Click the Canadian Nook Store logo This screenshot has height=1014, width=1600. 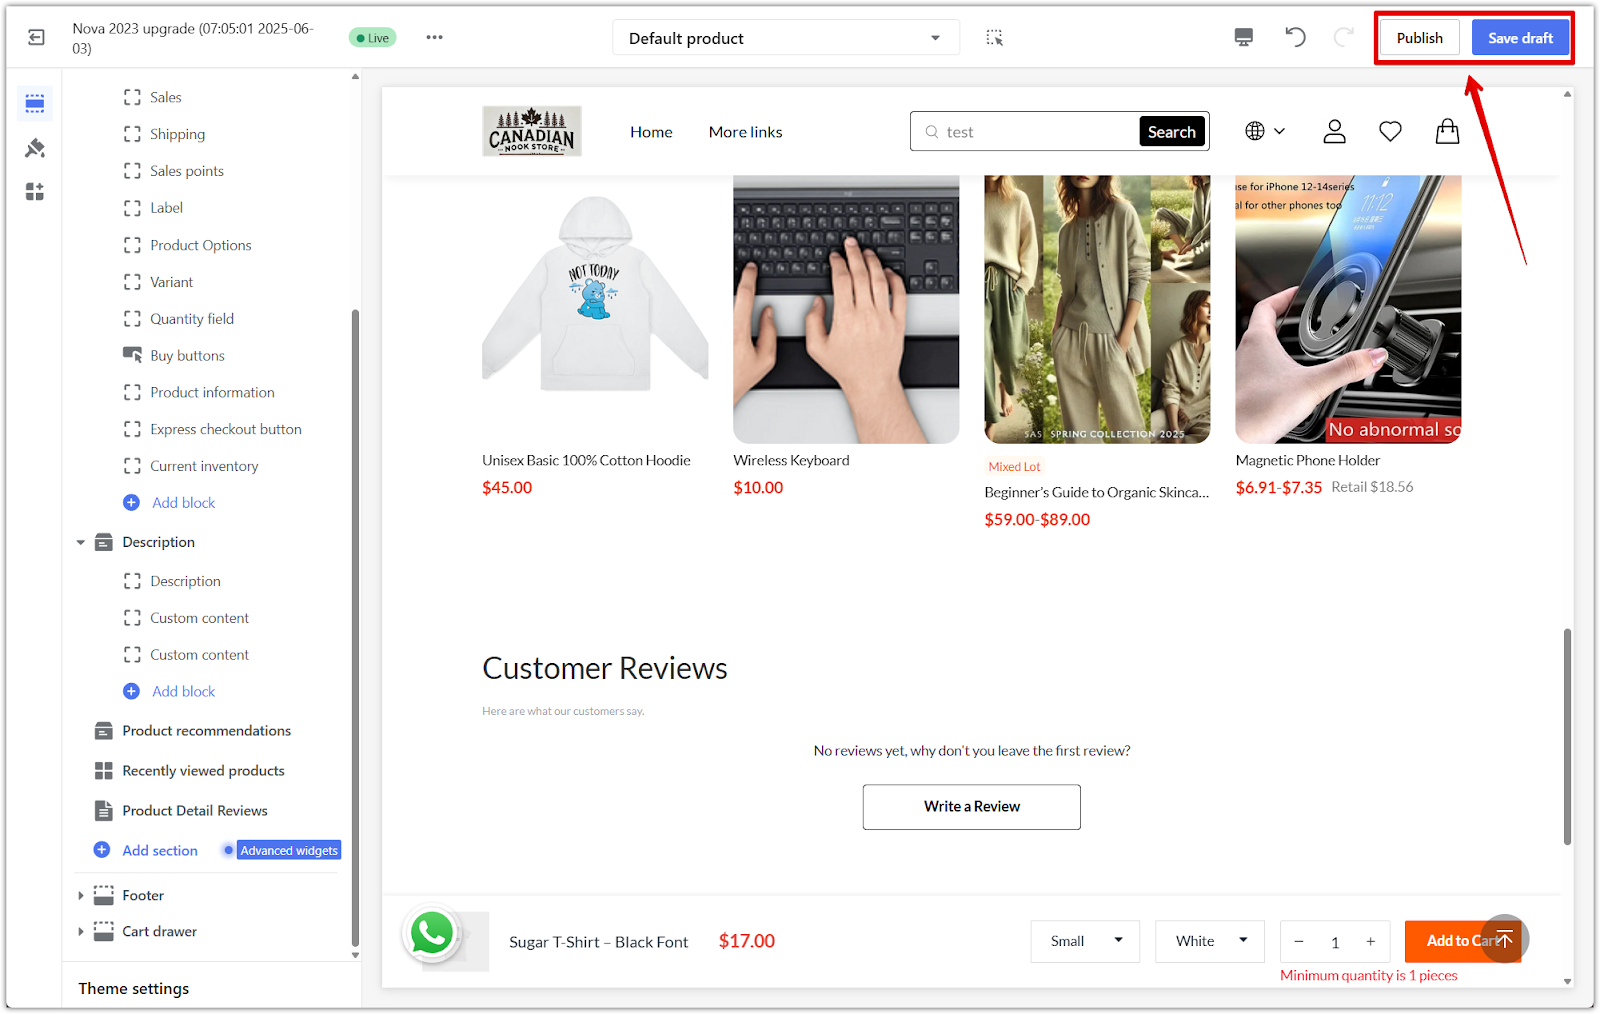[532, 131]
